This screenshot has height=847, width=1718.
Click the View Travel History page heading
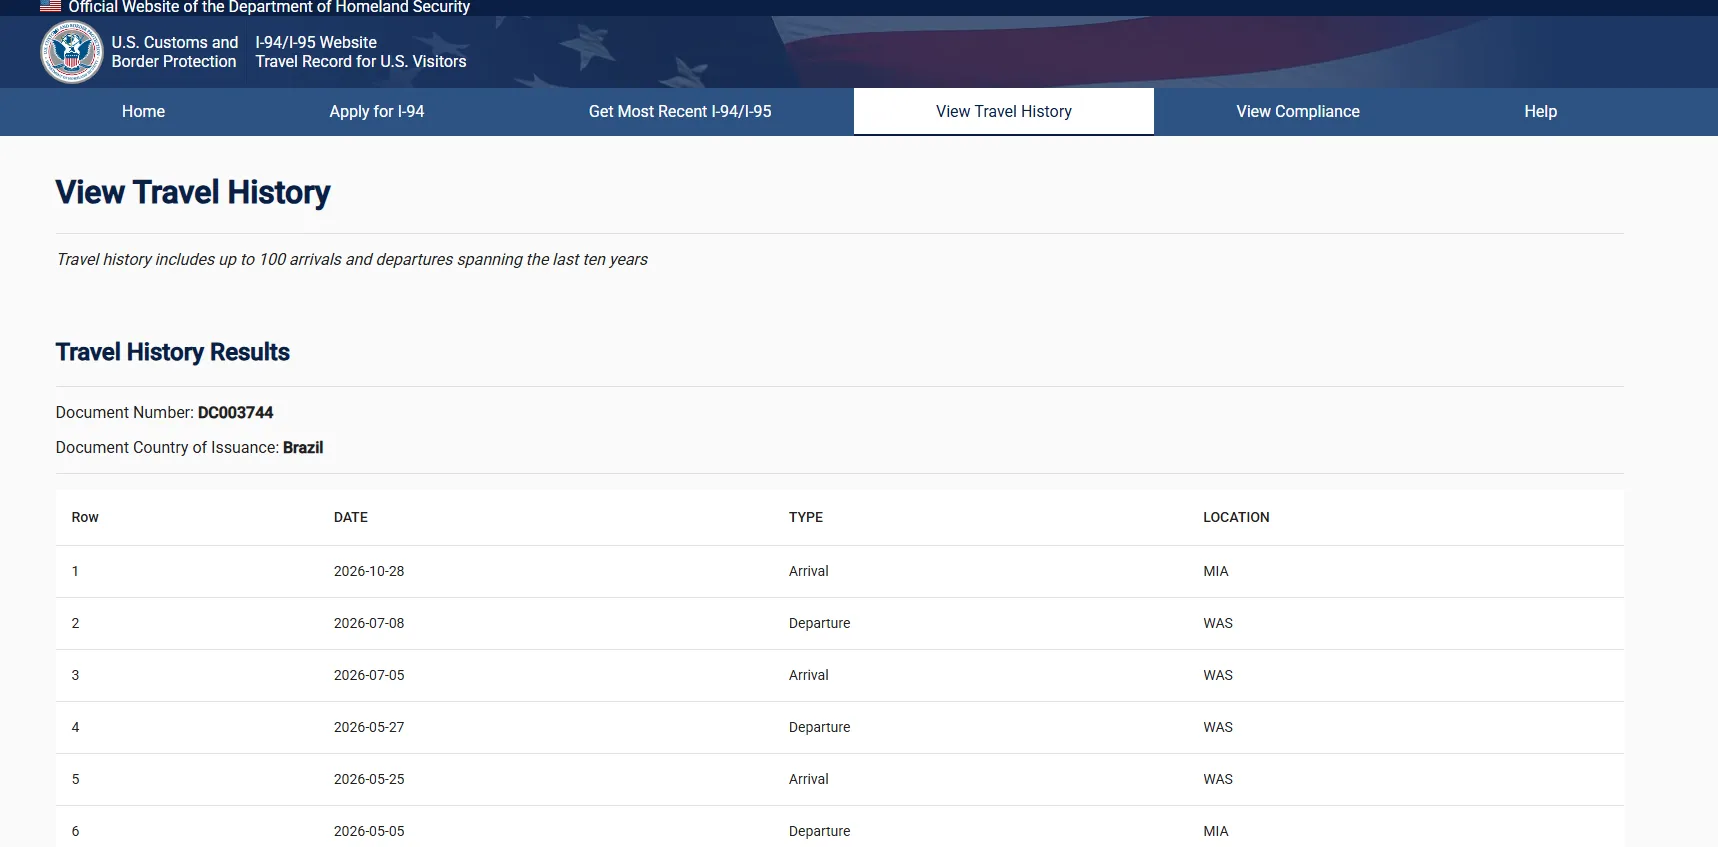pyautogui.click(x=193, y=192)
